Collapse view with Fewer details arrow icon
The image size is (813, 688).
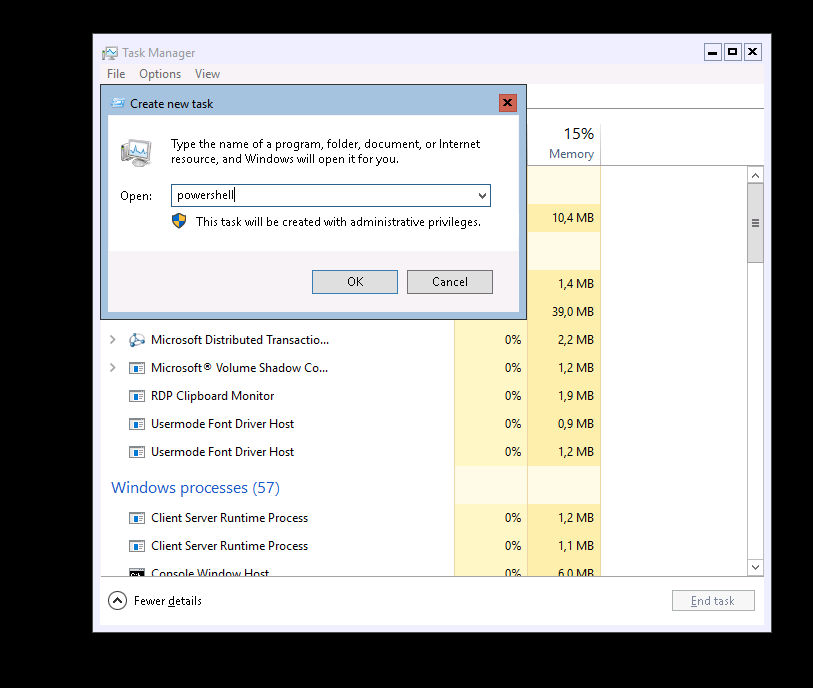pos(118,600)
